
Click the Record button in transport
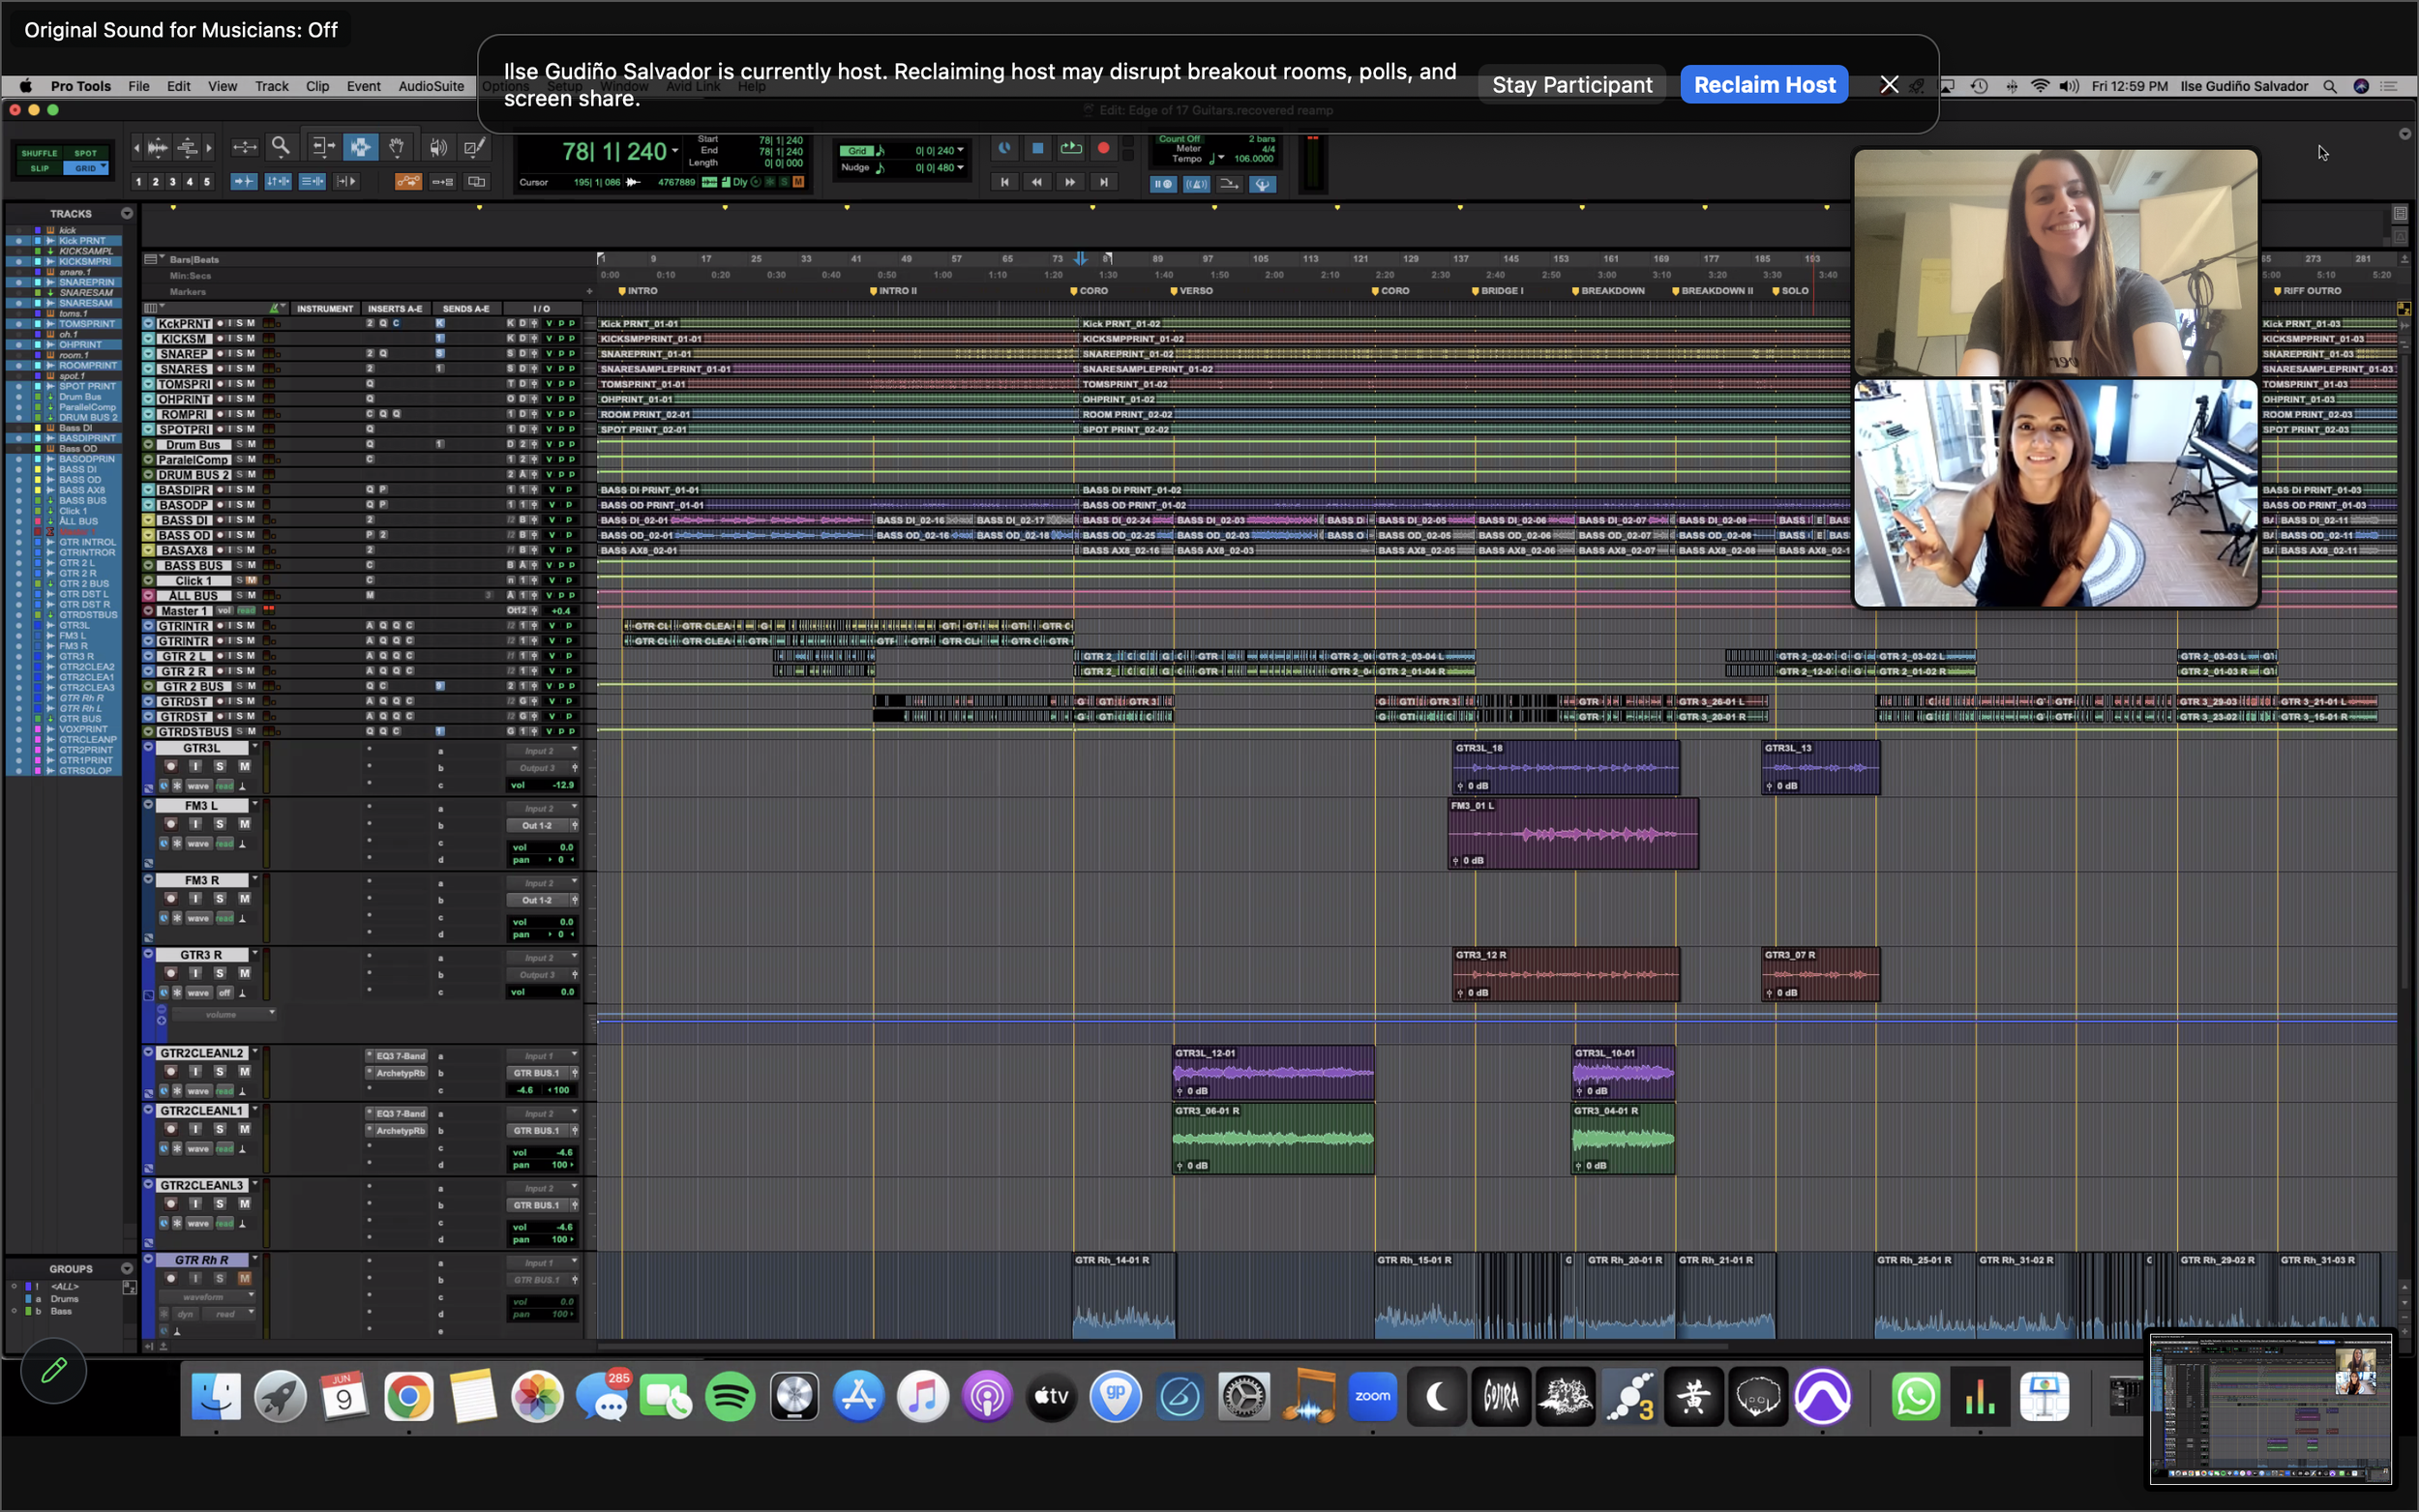(1103, 148)
